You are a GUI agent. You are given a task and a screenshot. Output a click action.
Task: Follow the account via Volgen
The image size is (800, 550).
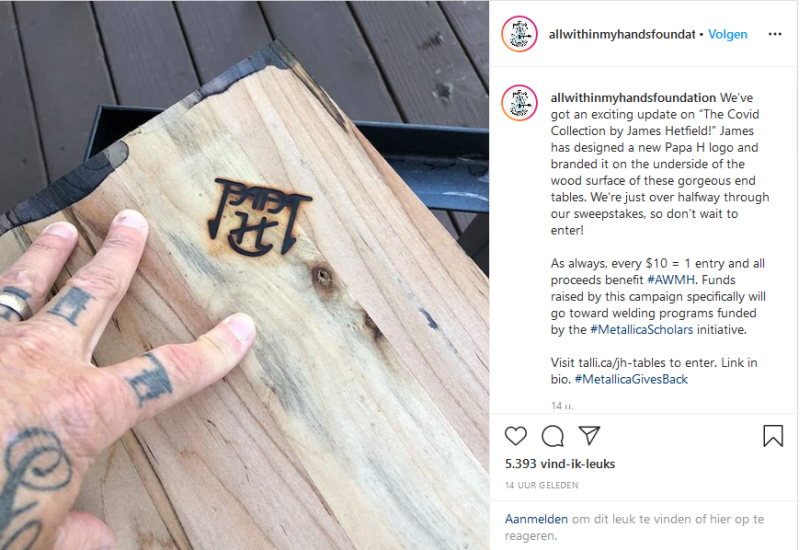(x=728, y=34)
